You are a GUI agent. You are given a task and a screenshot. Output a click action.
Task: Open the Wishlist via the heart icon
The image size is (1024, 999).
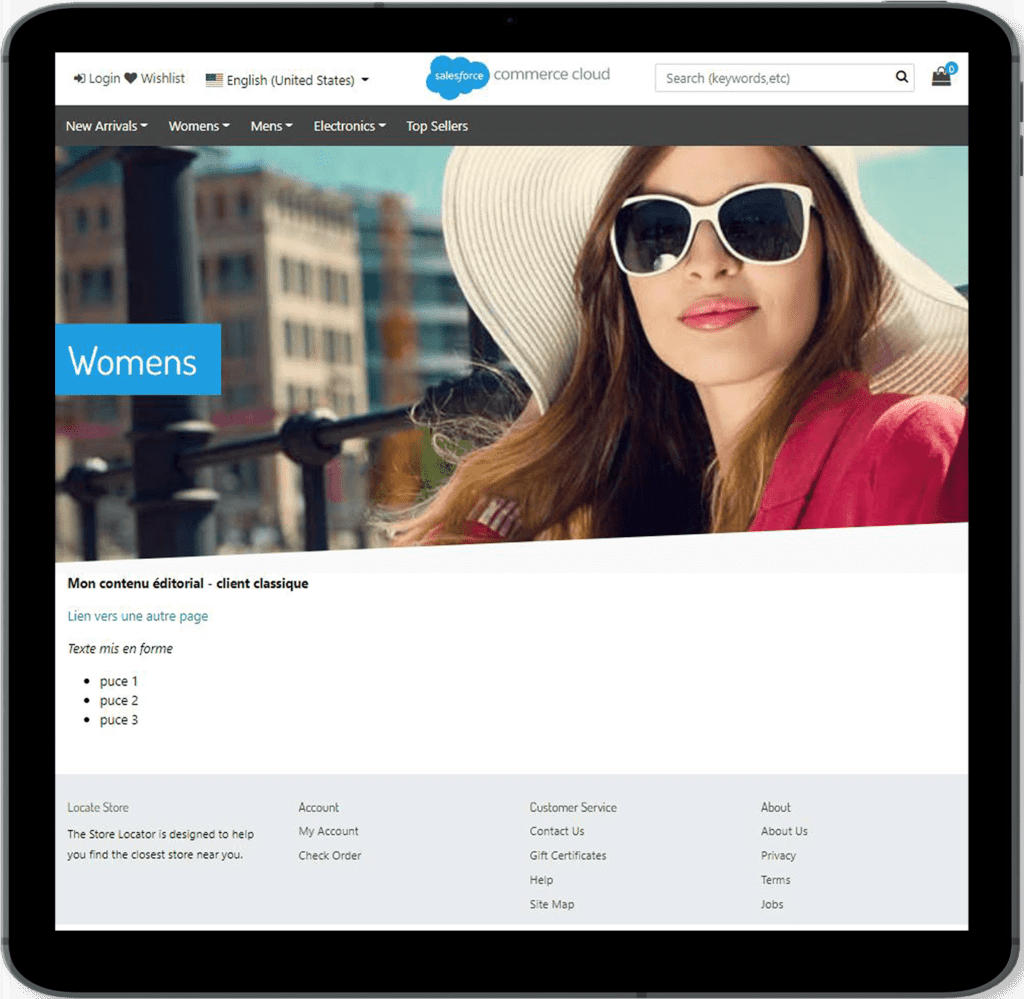point(130,78)
